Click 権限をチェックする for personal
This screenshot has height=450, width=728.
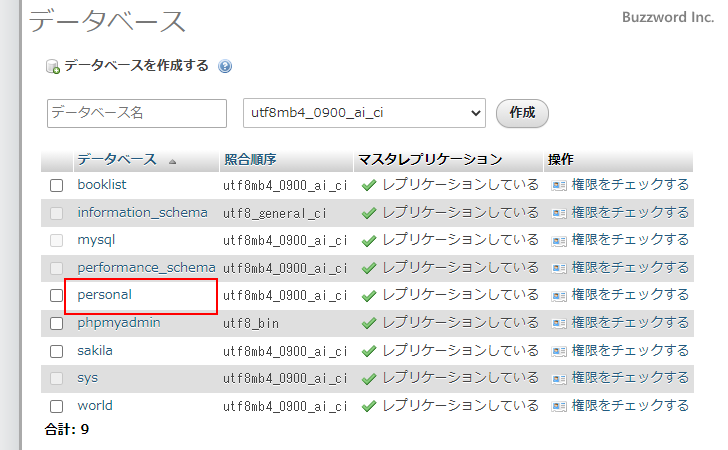pyautogui.click(x=630, y=295)
